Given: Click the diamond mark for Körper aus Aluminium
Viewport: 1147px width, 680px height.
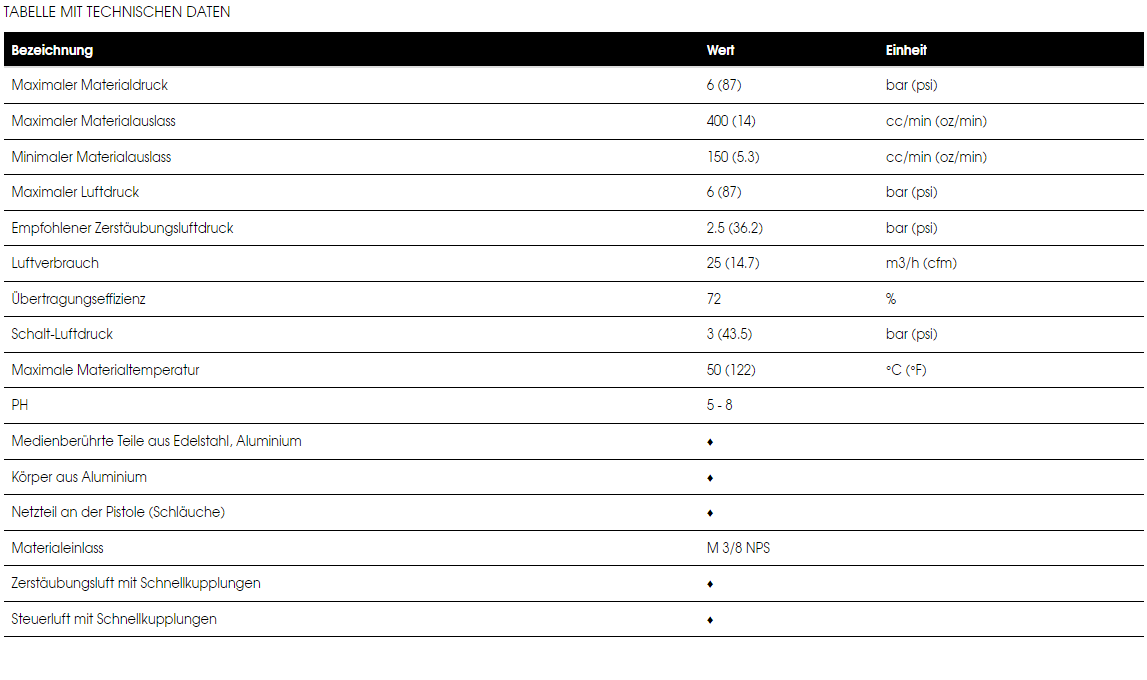Looking at the screenshot, I should point(710,477).
